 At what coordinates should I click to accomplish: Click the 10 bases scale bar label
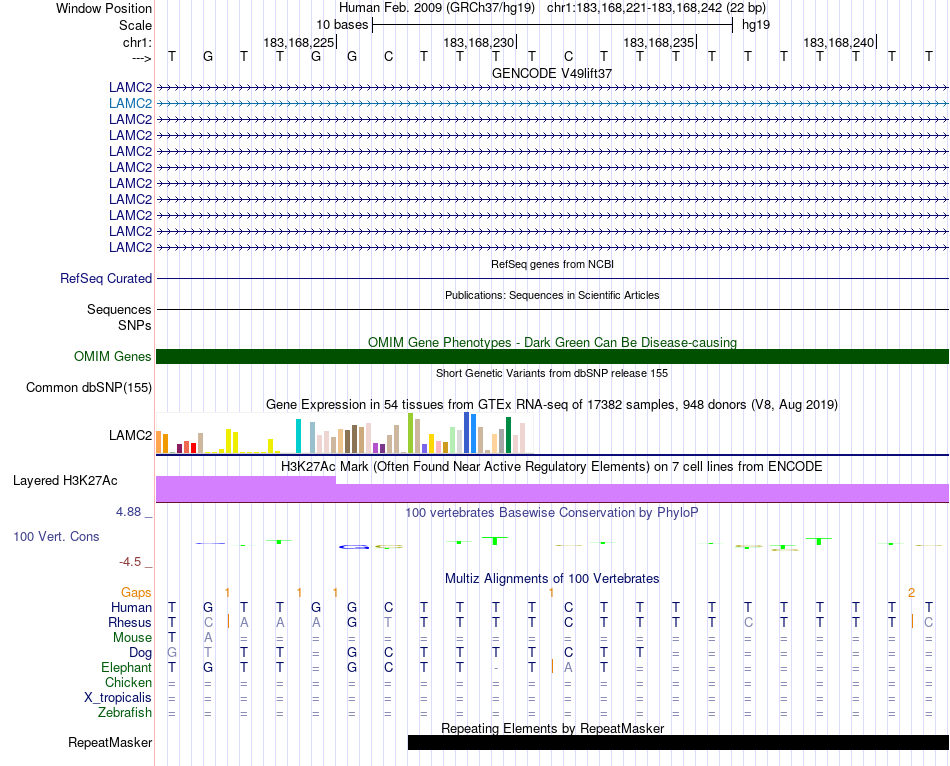(342, 25)
